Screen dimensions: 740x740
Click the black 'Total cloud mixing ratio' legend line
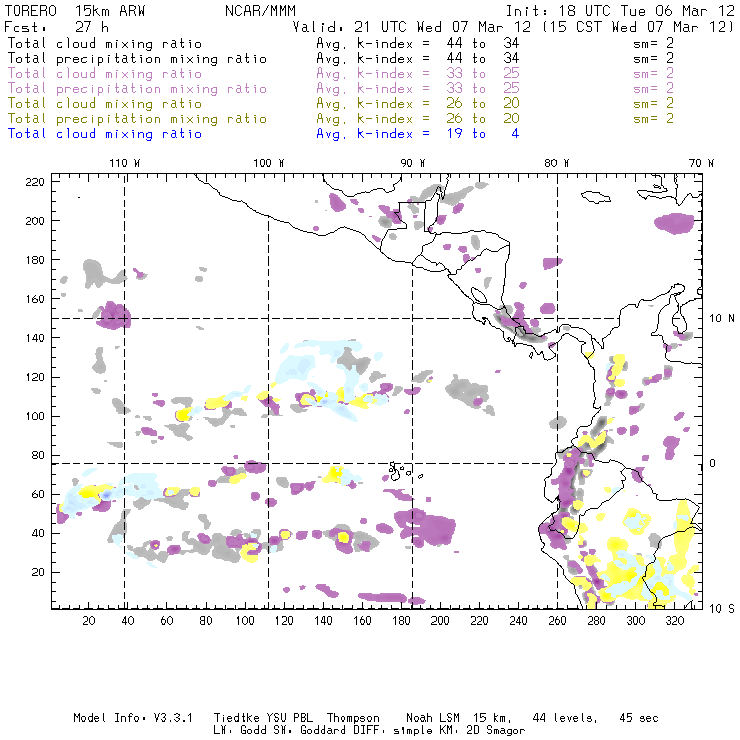tap(105, 44)
